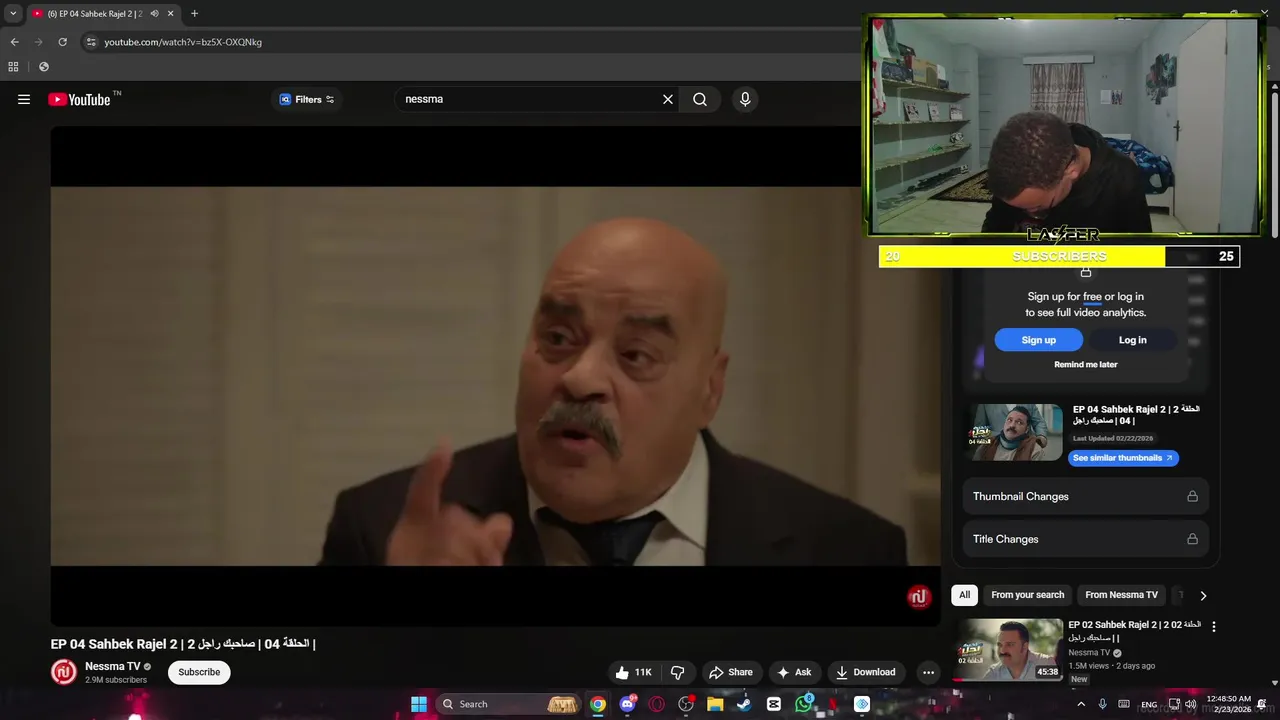
Task: Open the Ask button under the video
Action: coord(795,672)
